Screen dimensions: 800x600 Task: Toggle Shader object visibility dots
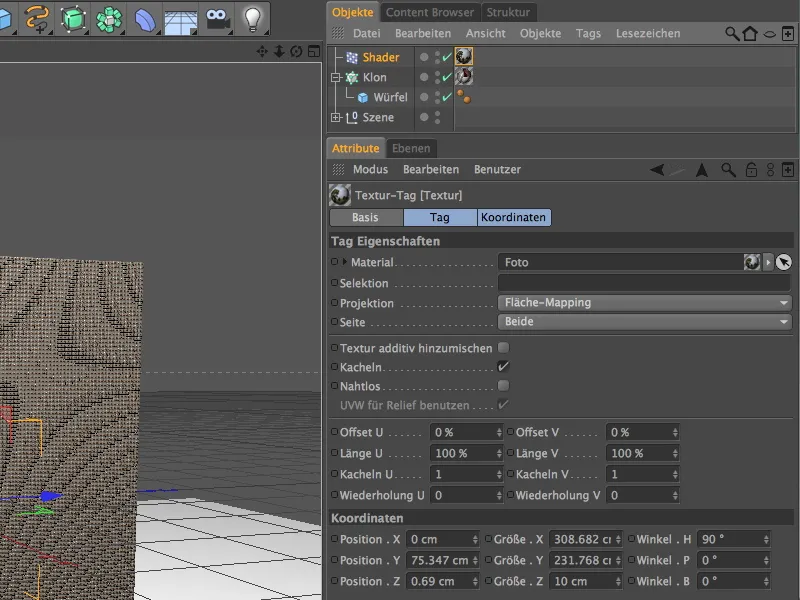[x=437, y=57]
